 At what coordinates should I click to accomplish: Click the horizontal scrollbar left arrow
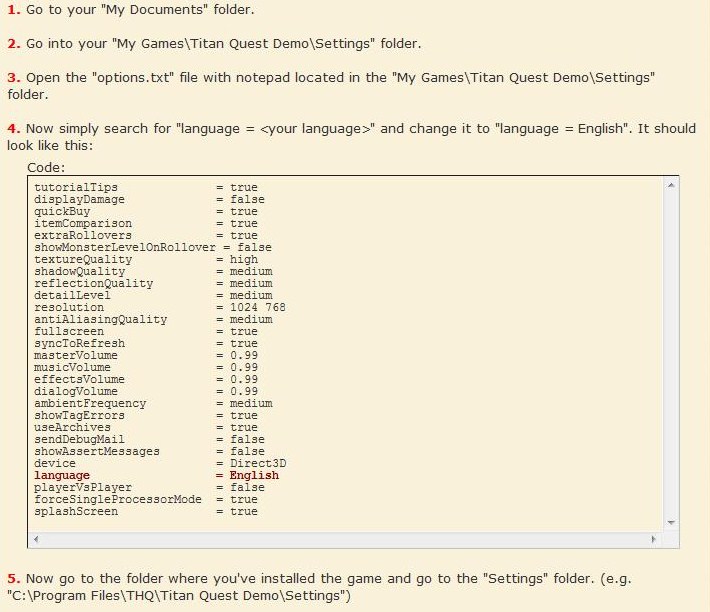[x=36, y=539]
